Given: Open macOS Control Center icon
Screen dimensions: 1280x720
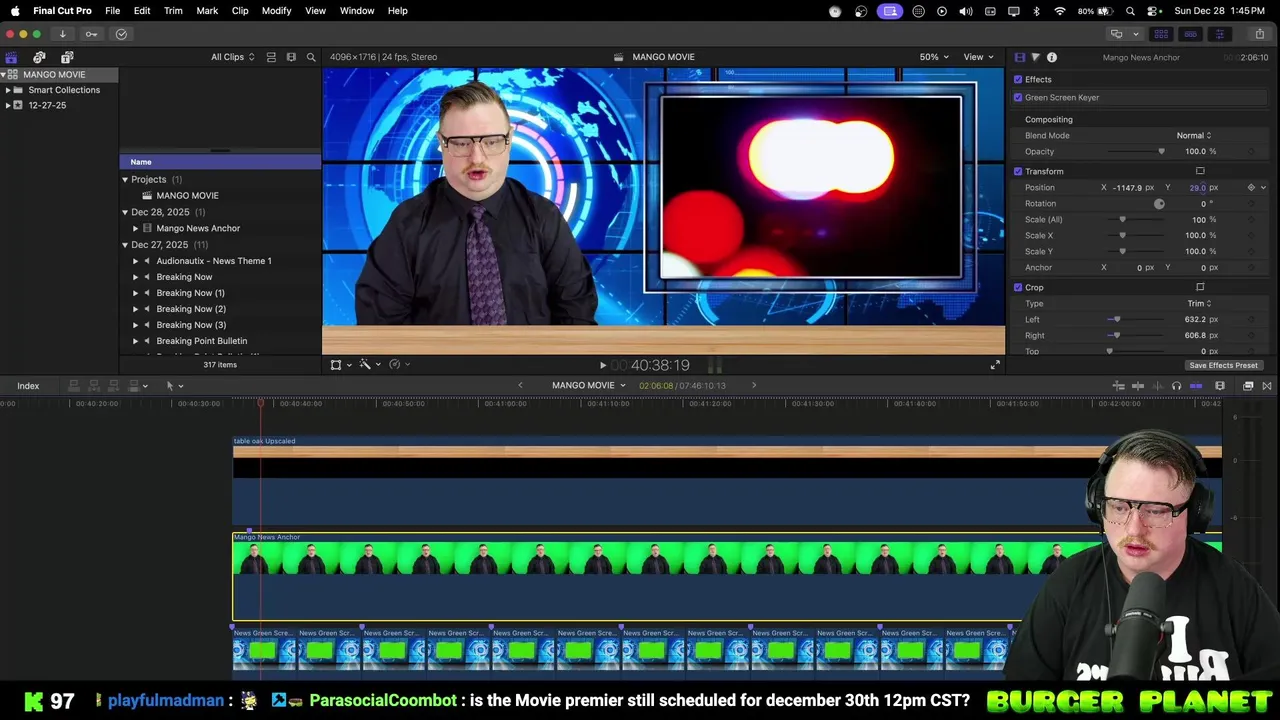Looking at the screenshot, I should [x=1152, y=11].
